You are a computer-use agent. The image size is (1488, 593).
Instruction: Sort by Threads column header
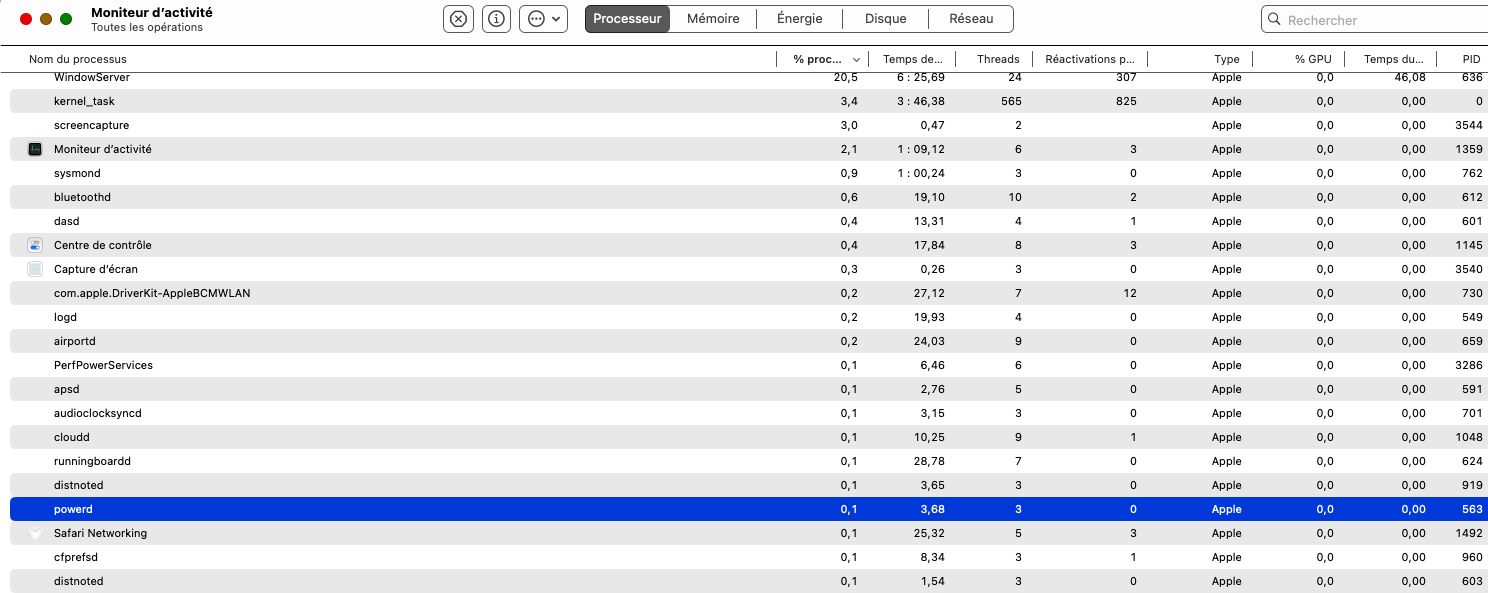click(998, 59)
